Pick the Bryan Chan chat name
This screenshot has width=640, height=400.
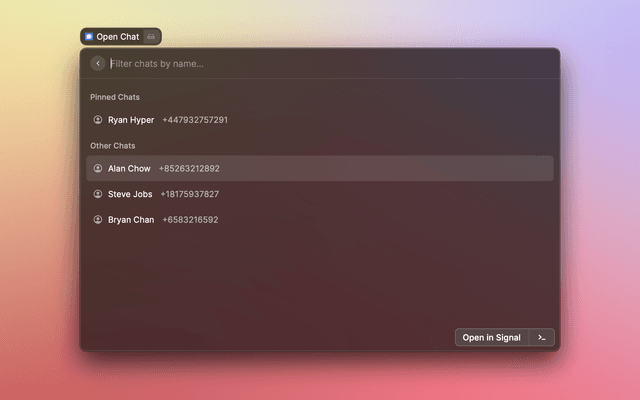tap(131, 220)
